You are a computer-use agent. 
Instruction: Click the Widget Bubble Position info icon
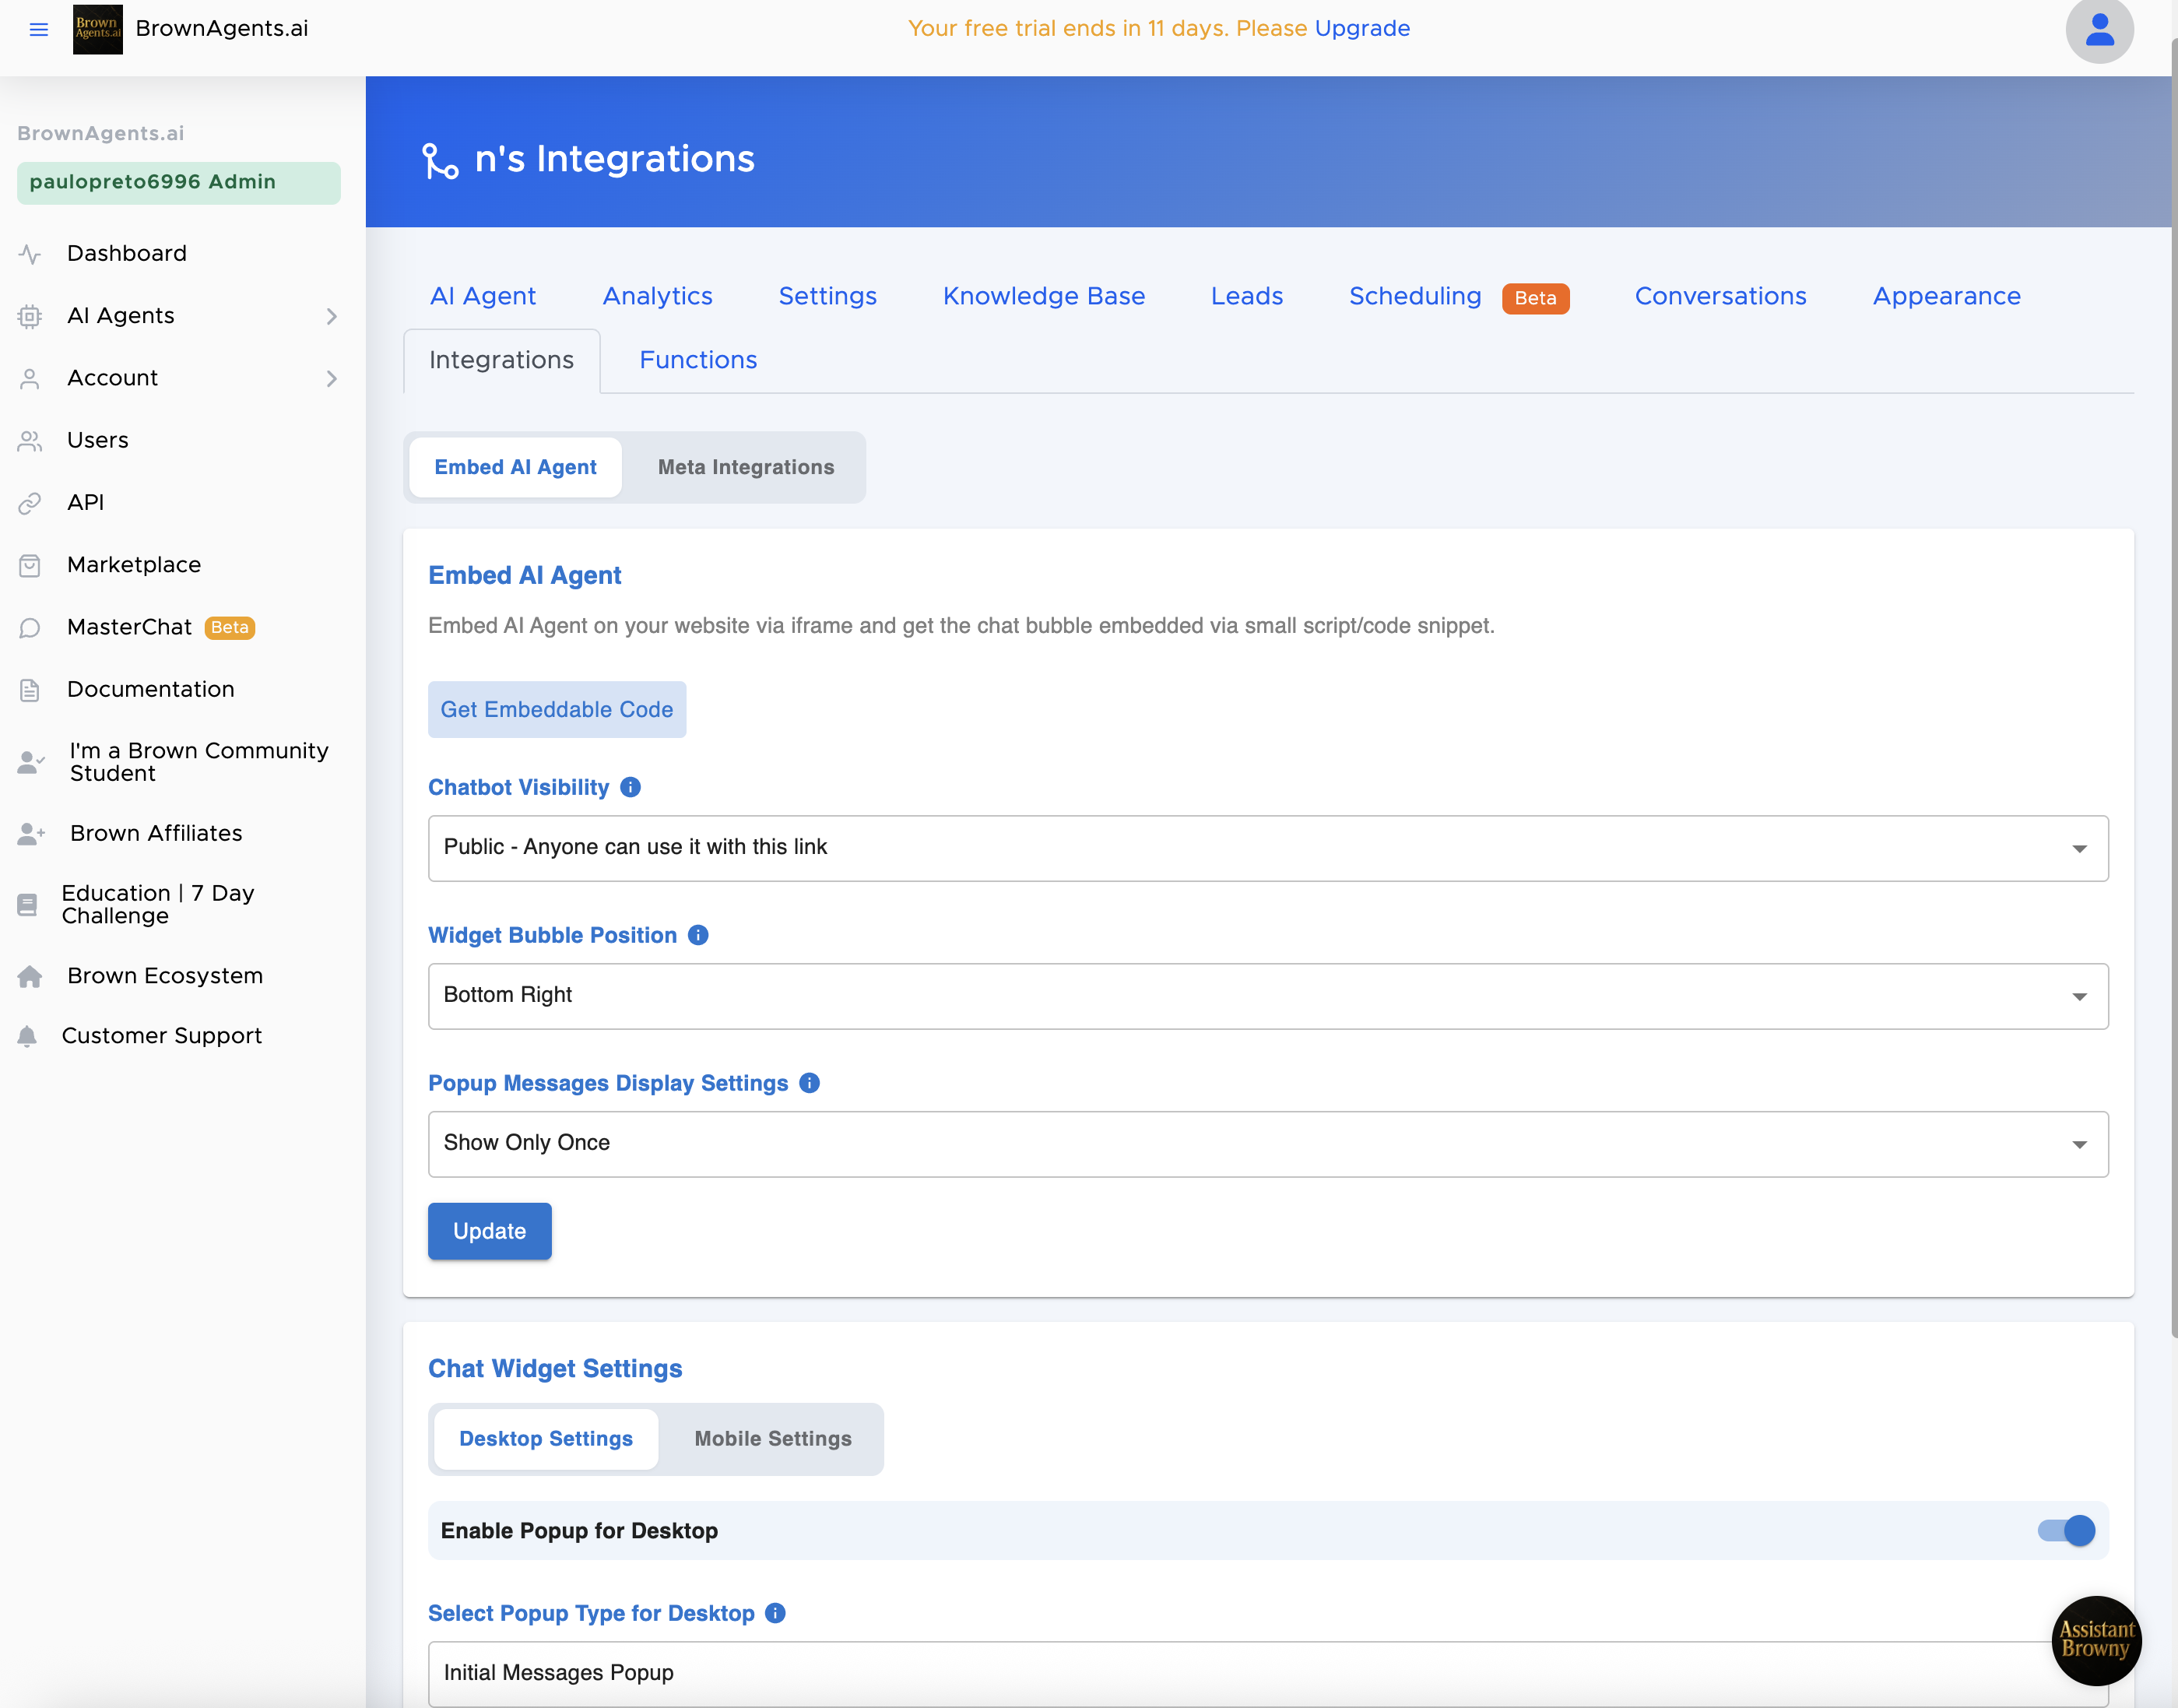click(698, 935)
